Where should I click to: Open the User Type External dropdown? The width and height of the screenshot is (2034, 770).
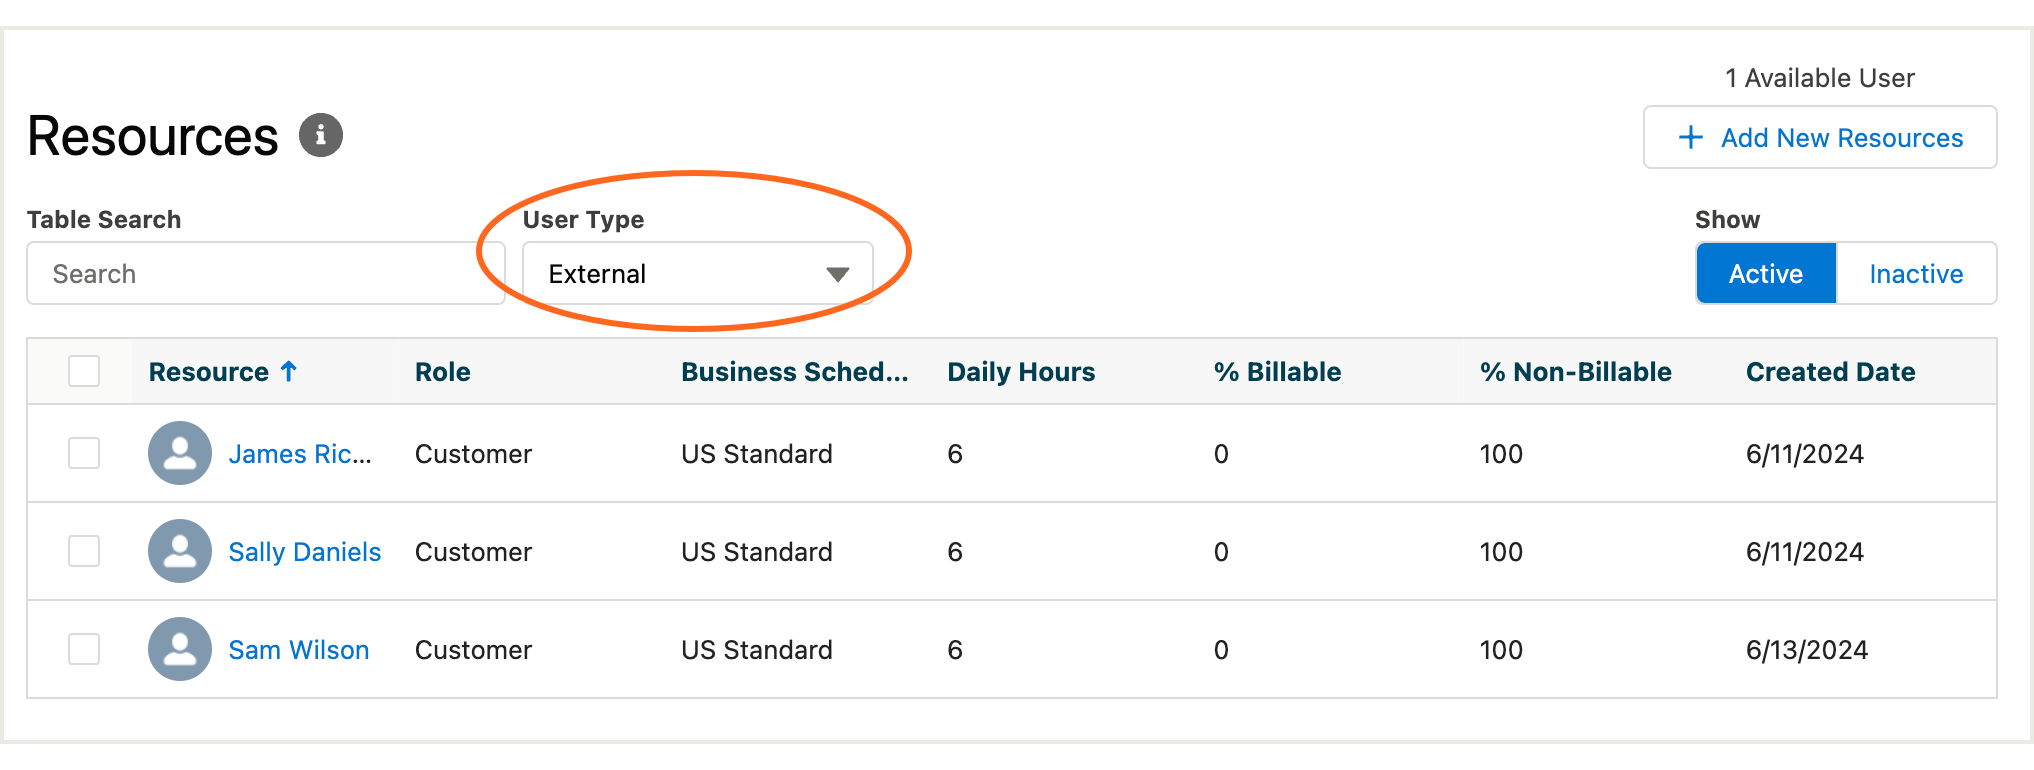tap(698, 273)
